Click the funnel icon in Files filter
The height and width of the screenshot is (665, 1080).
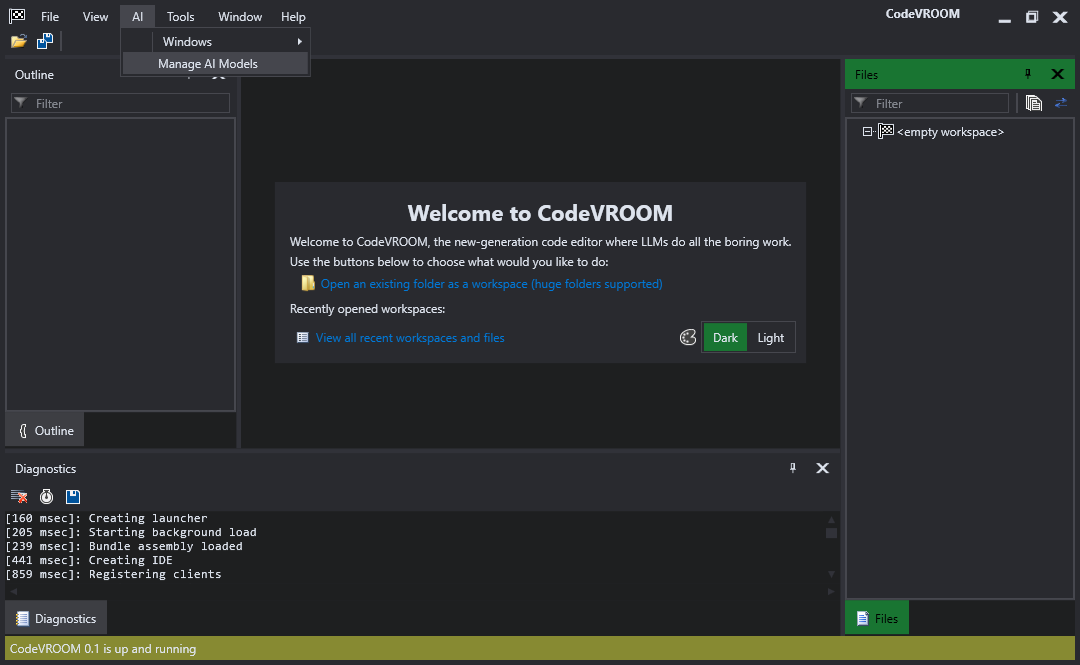tap(861, 103)
